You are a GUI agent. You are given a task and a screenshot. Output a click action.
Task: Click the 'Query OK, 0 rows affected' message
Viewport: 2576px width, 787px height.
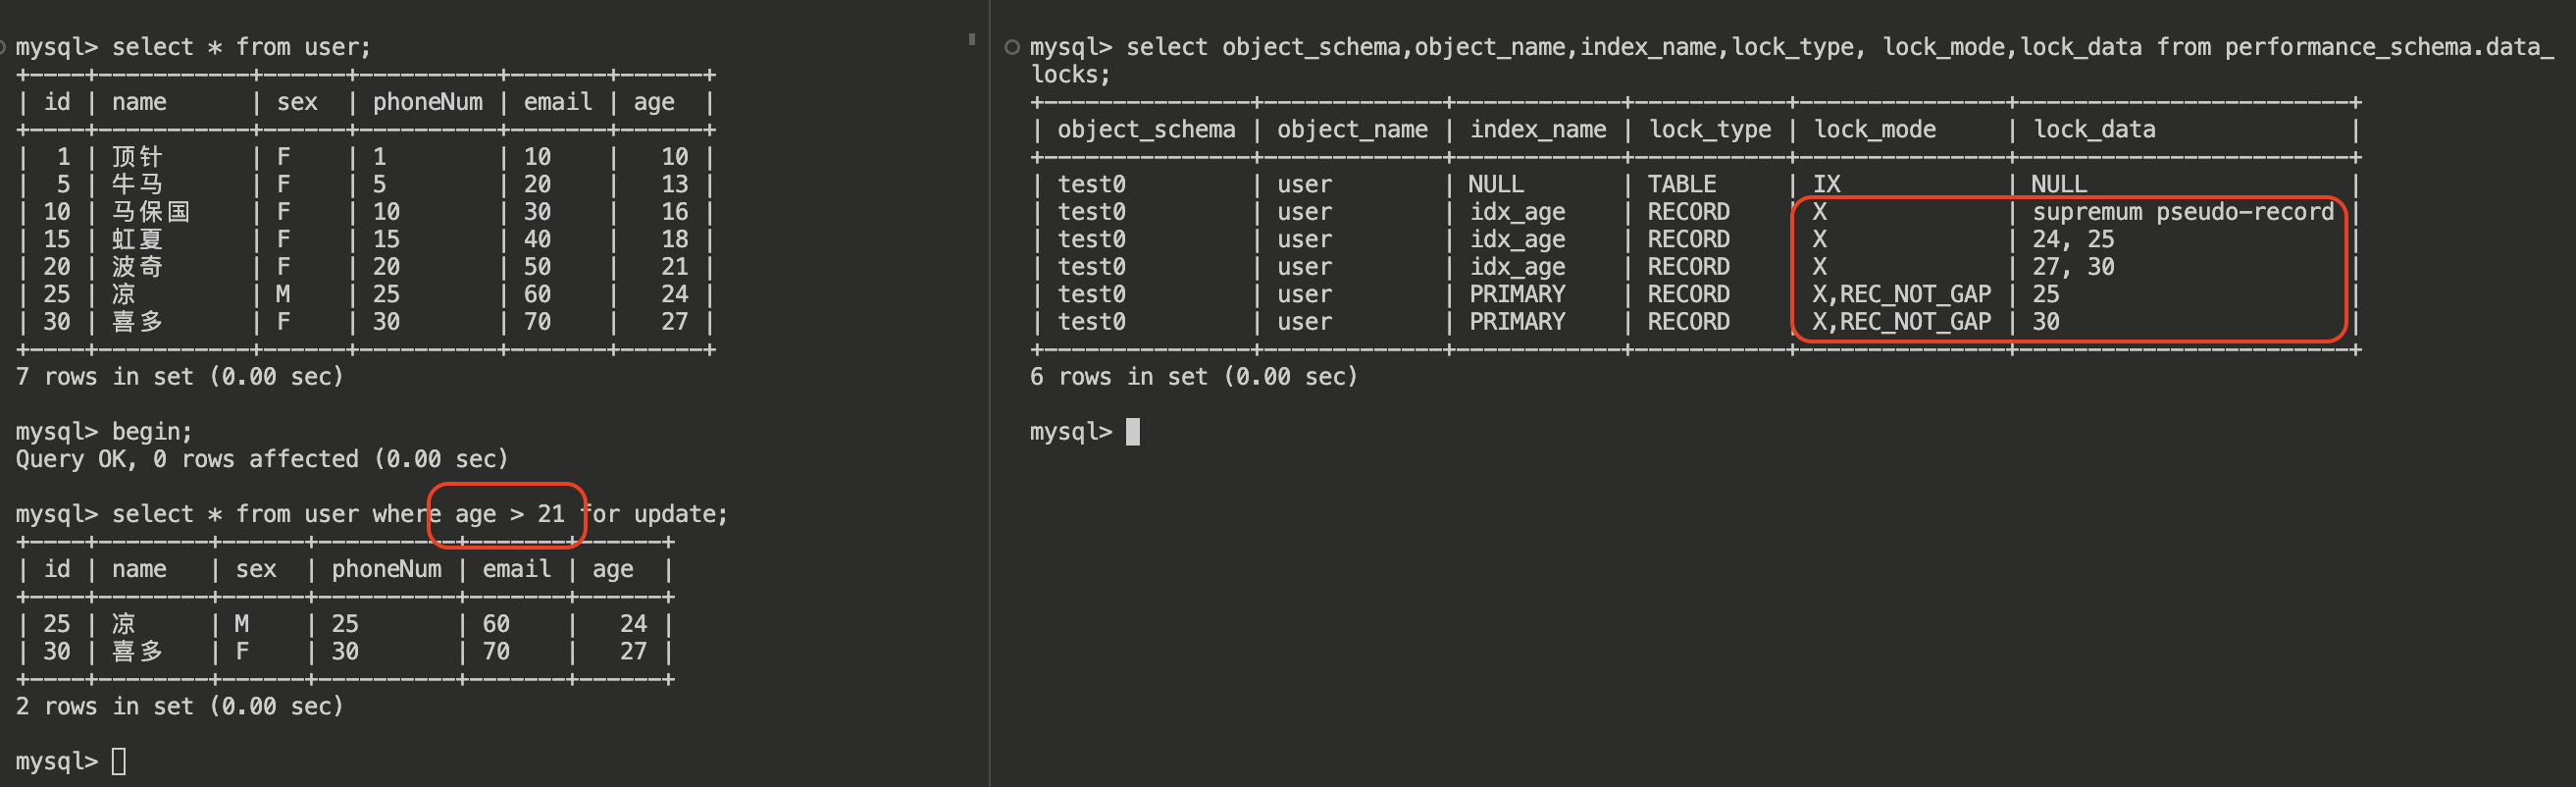click(x=261, y=459)
